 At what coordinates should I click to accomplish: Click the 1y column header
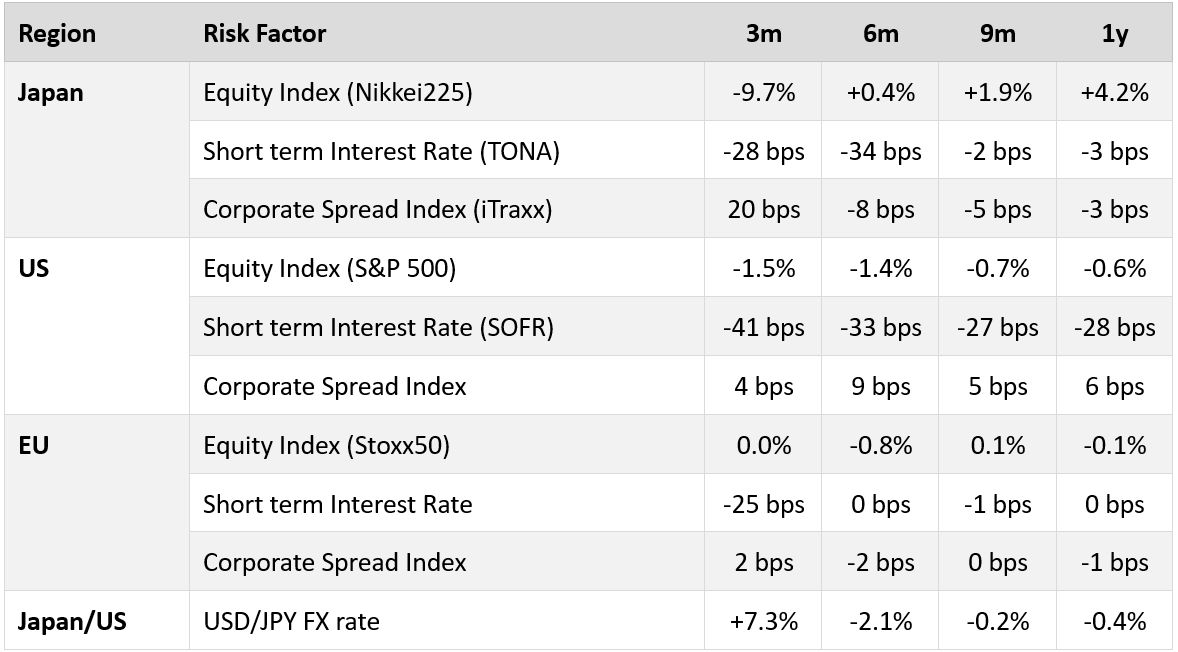tap(1114, 34)
